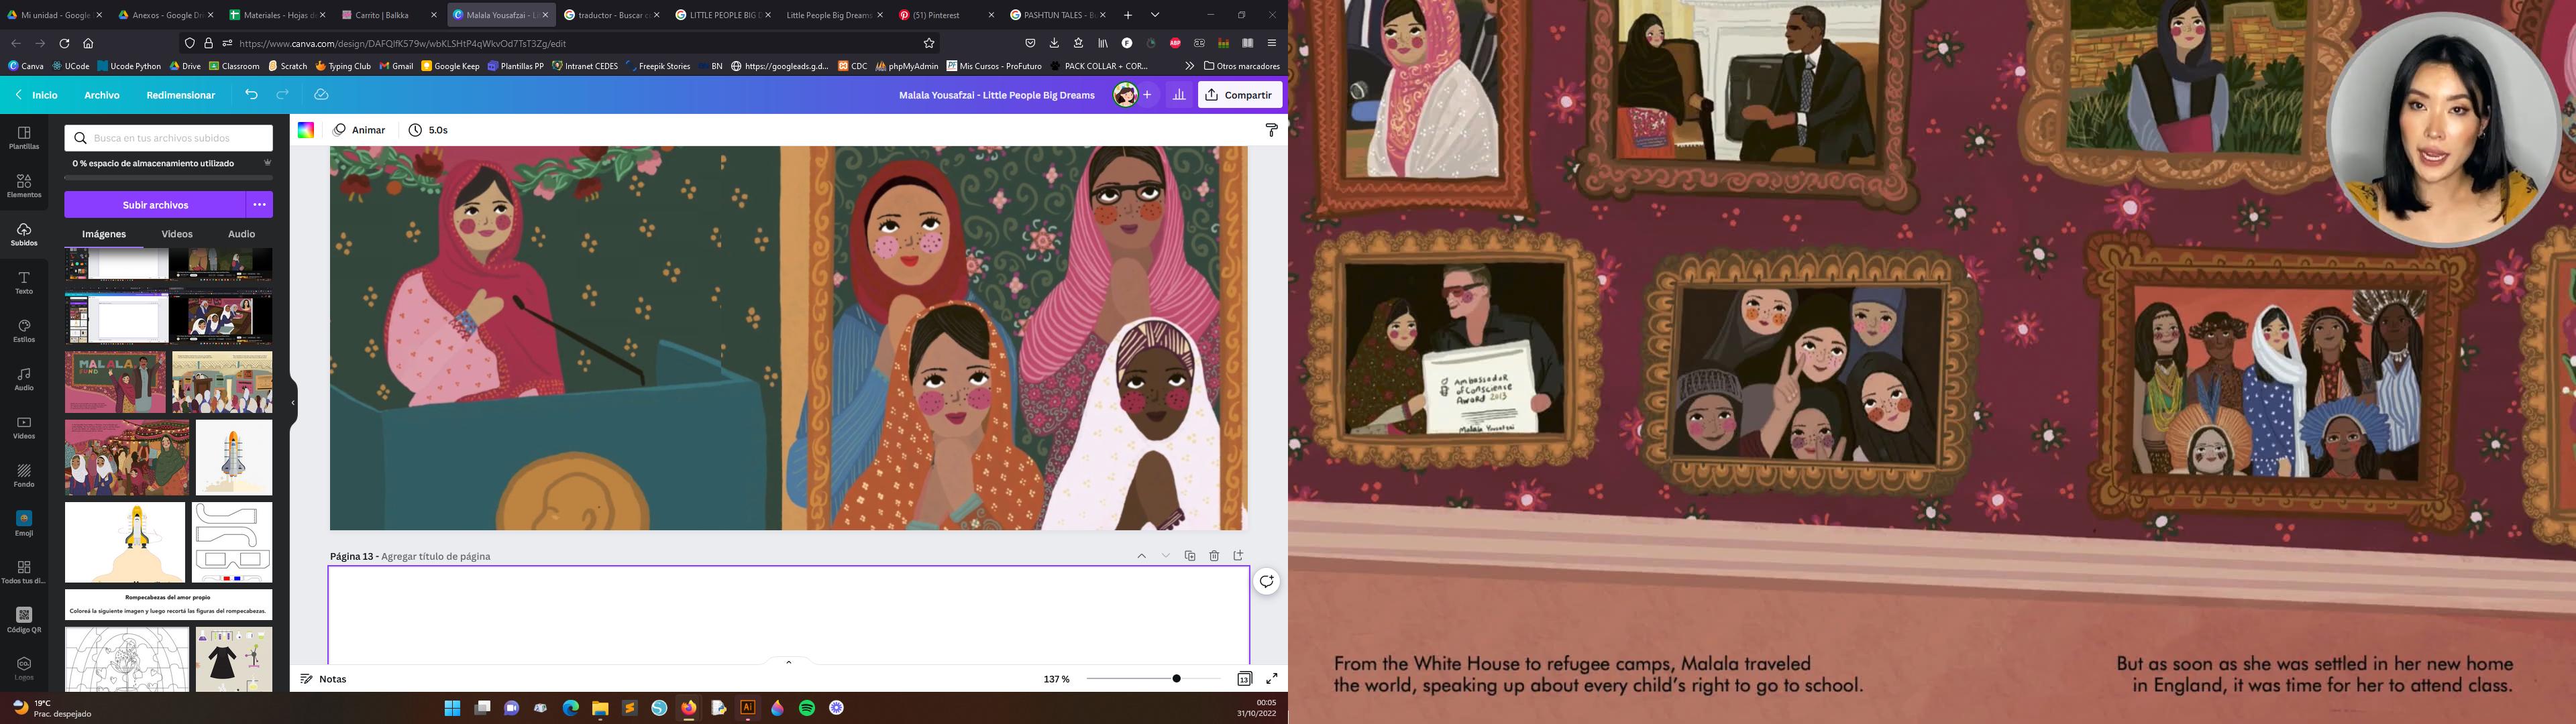
Task: Expand the page thumbnails strip chevron
Action: pos(789,662)
